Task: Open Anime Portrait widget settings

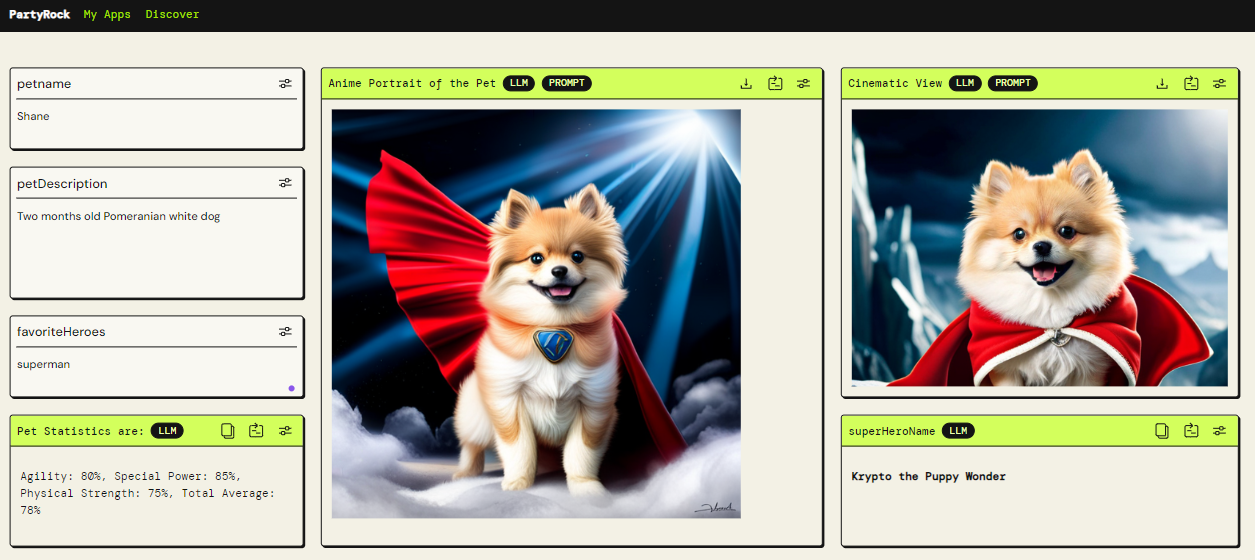Action: [x=803, y=83]
